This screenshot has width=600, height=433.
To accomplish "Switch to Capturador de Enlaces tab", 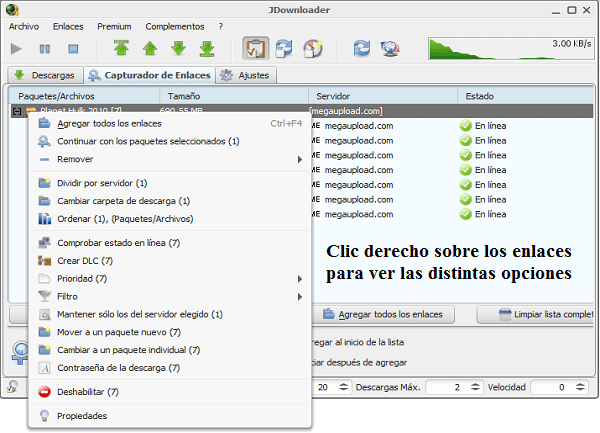I will coord(150,75).
